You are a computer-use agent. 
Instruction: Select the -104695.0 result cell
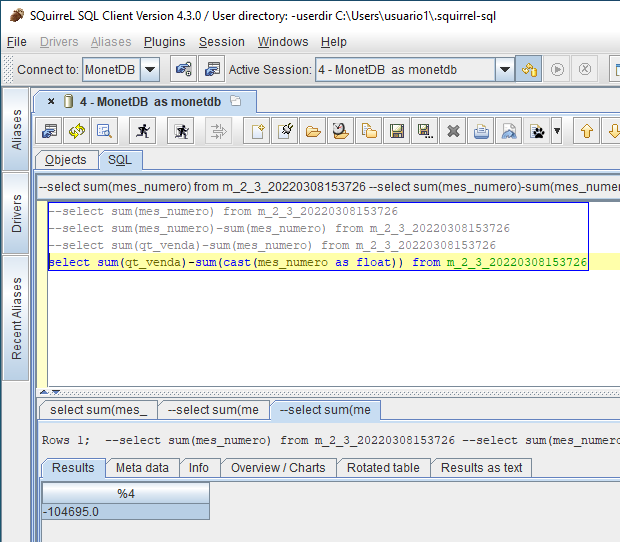tap(126, 512)
